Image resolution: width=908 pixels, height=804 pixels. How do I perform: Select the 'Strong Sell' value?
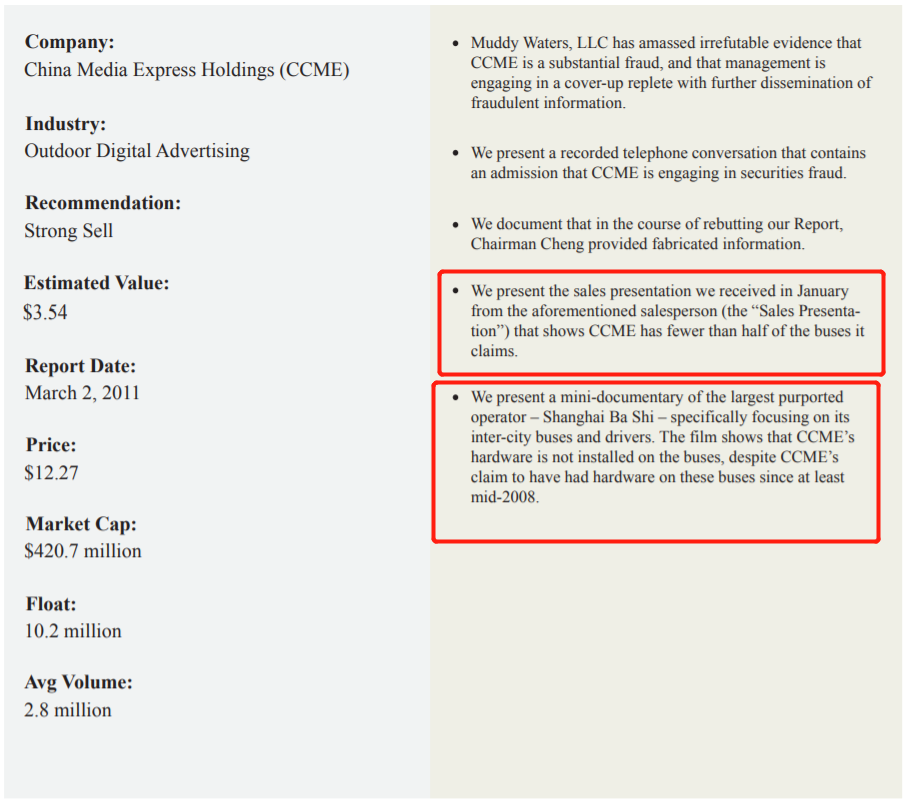point(69,231)
